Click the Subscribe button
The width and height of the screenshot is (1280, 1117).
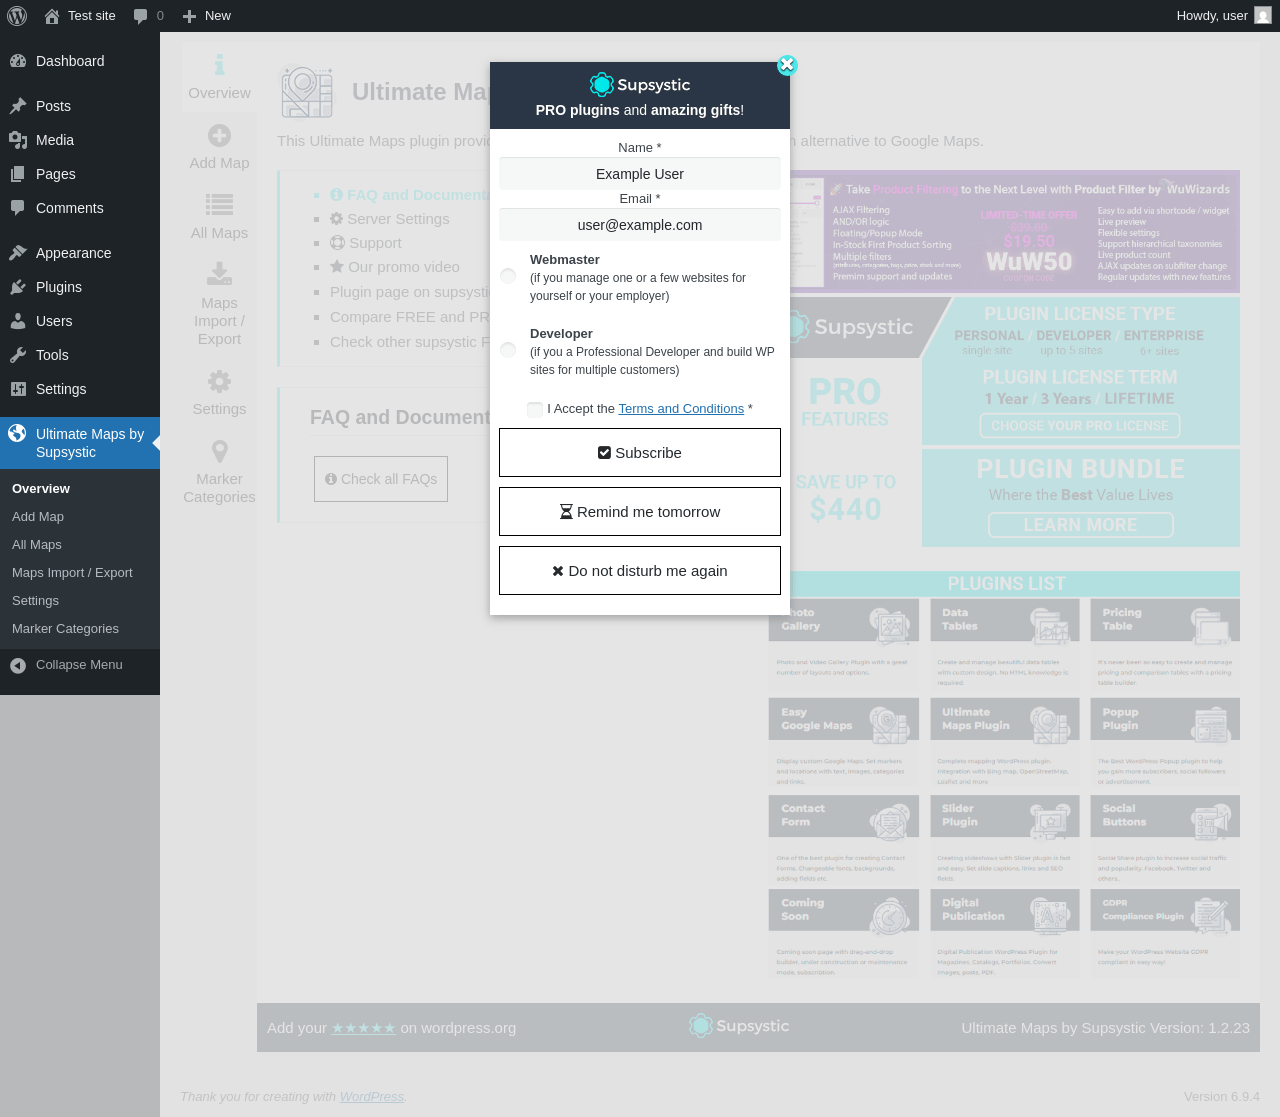640,453
